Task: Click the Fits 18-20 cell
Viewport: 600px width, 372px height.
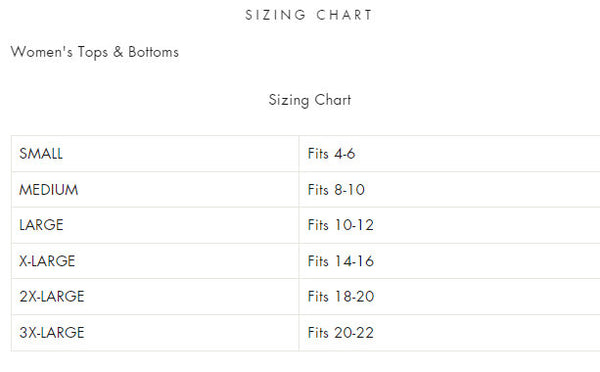Action: point(450,297)
